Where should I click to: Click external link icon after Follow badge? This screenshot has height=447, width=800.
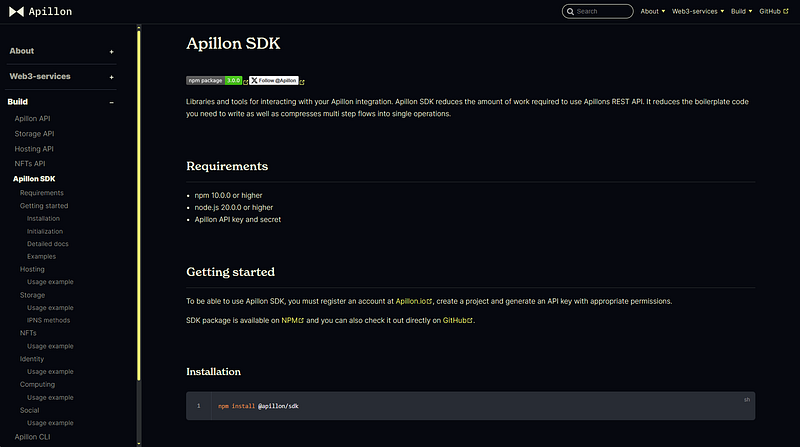pos(302,82)
